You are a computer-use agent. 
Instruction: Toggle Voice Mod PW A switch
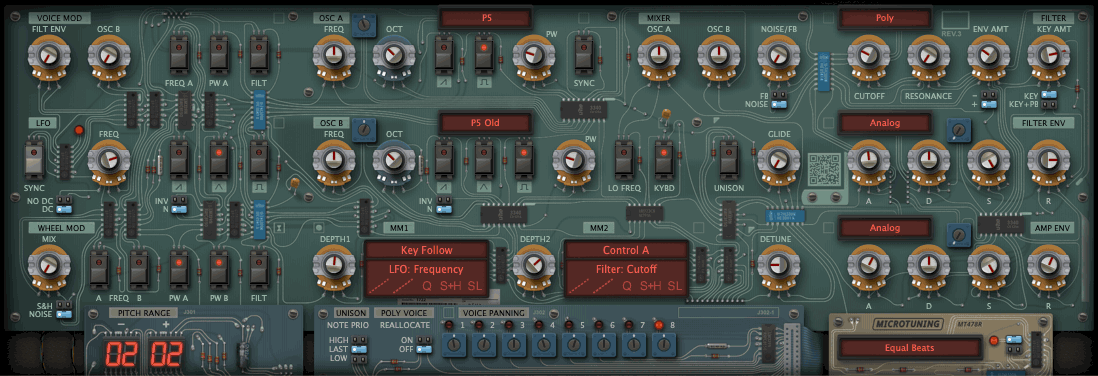[219, 55]
